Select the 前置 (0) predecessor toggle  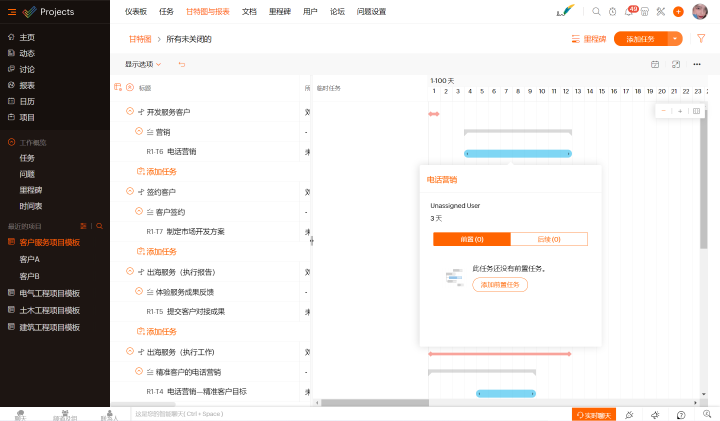[472, 239]
